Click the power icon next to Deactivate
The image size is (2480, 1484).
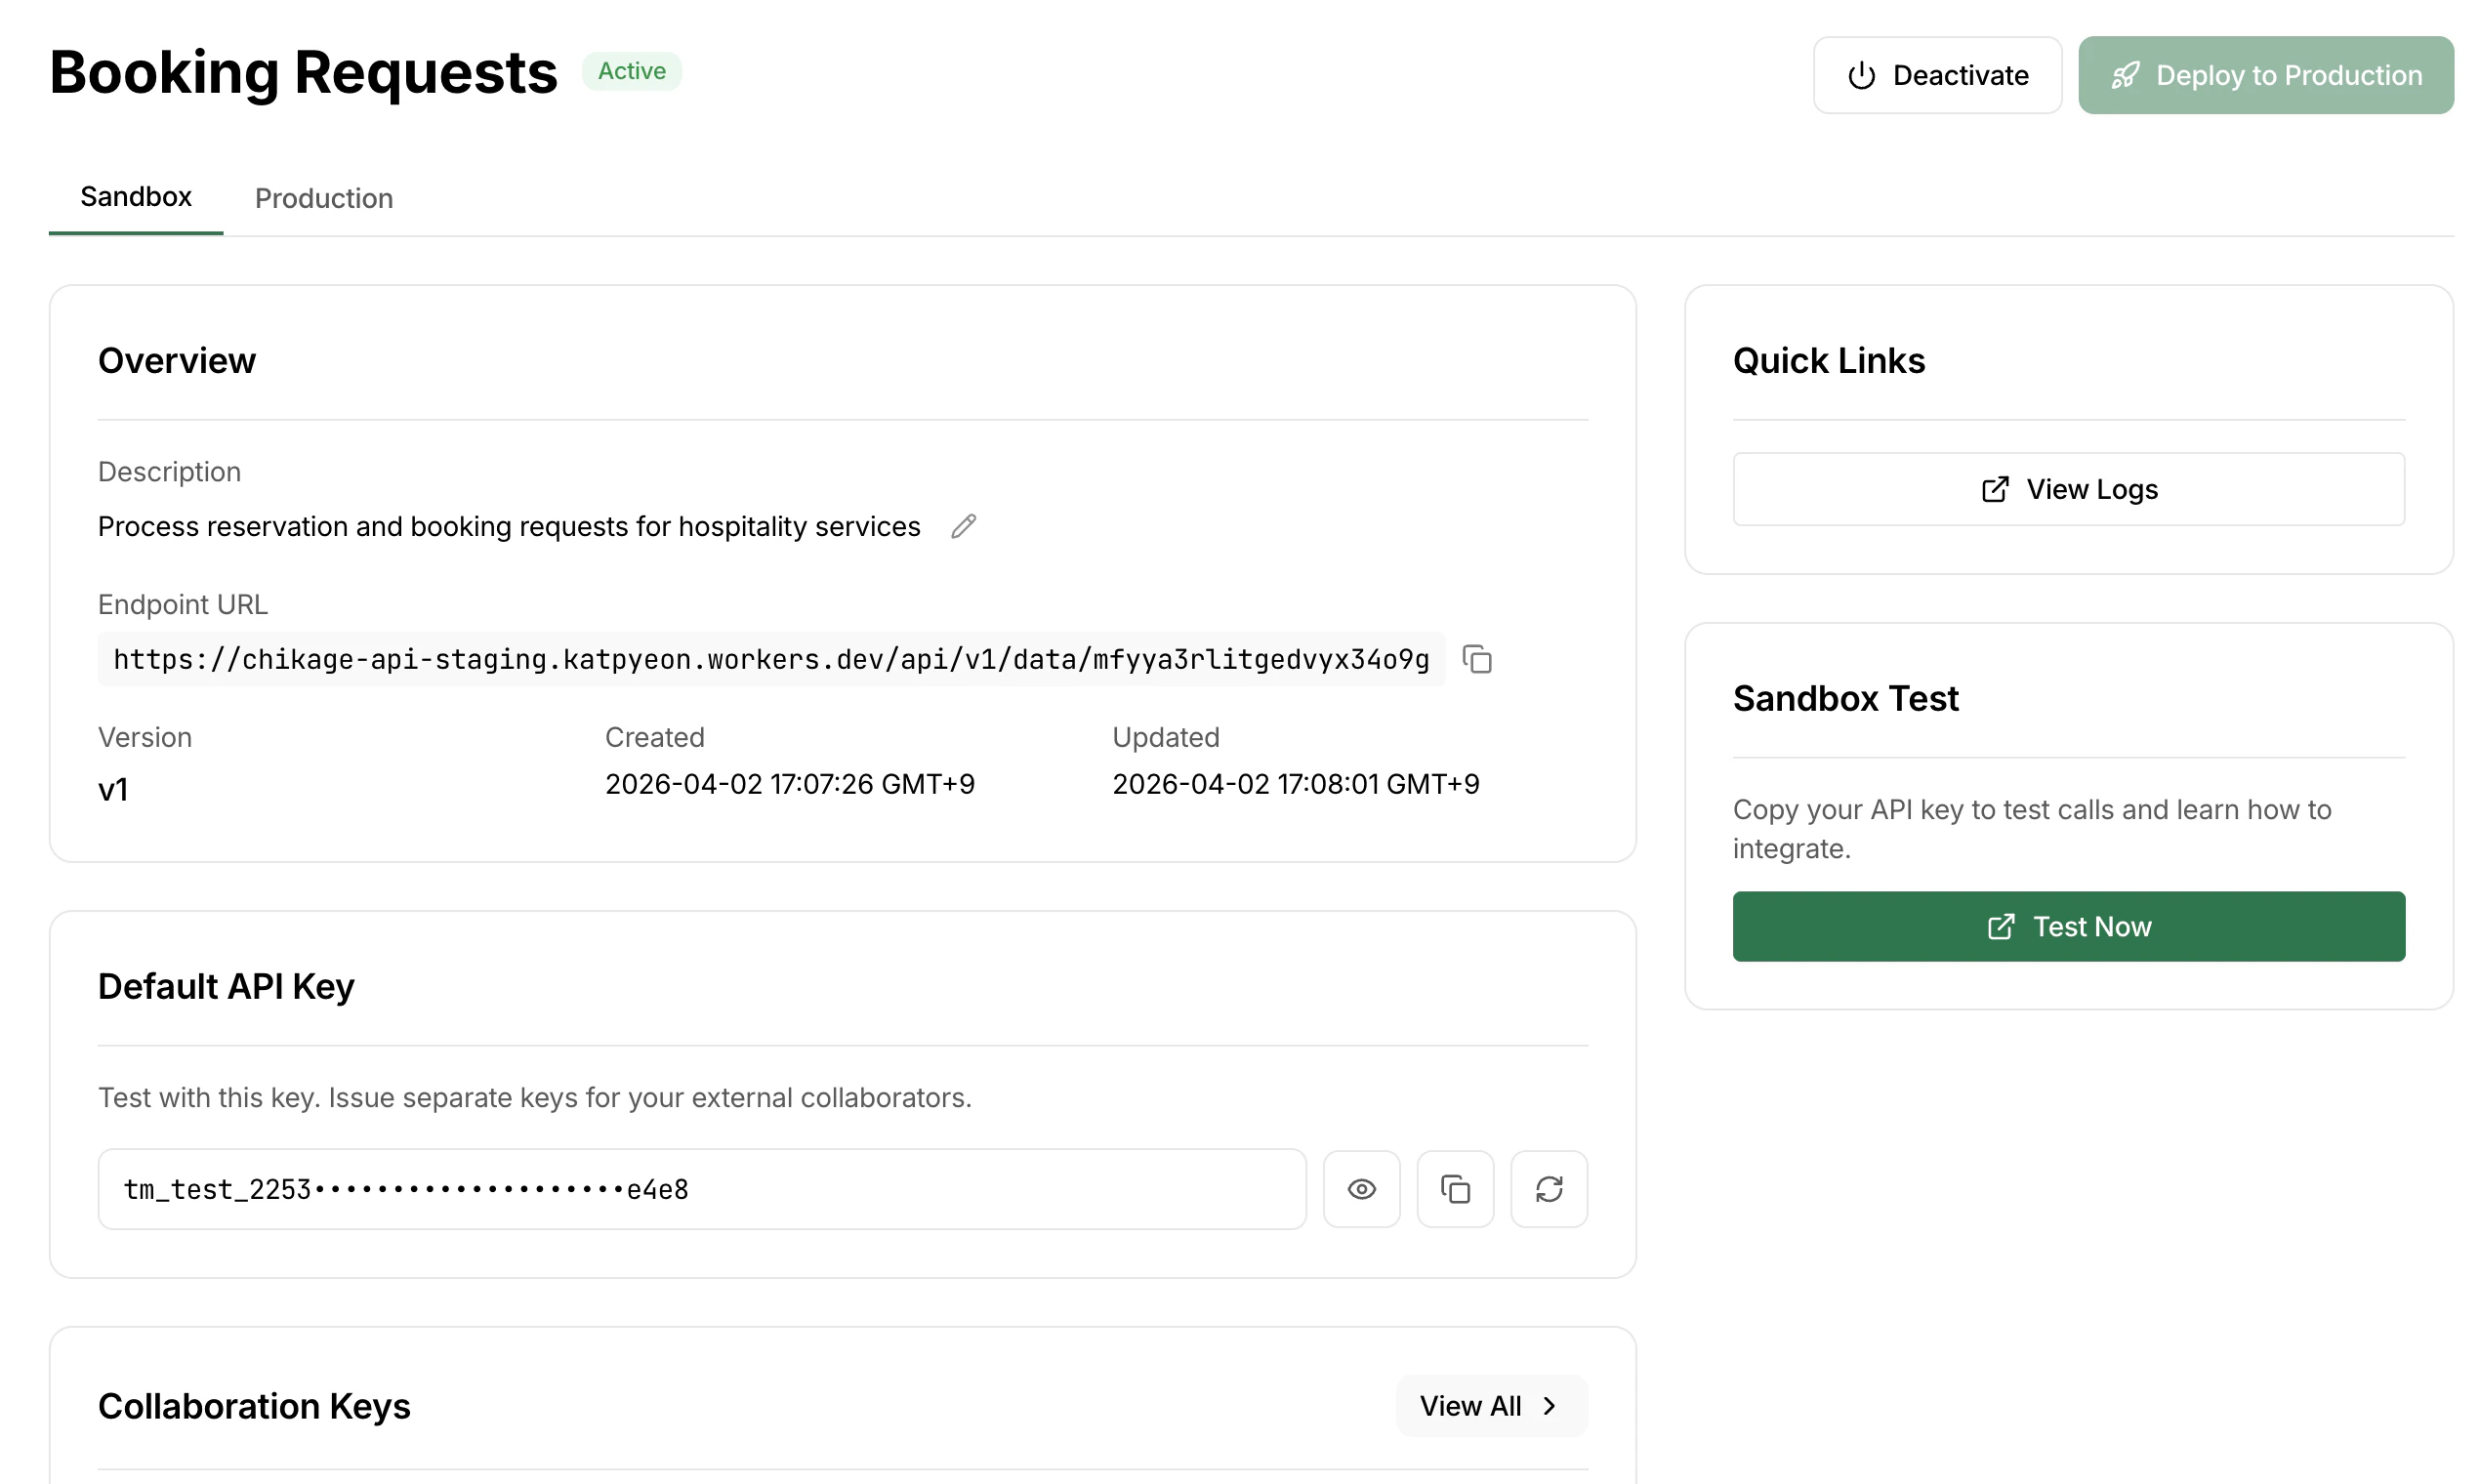pyautogui.click(x=1862, y=75)
